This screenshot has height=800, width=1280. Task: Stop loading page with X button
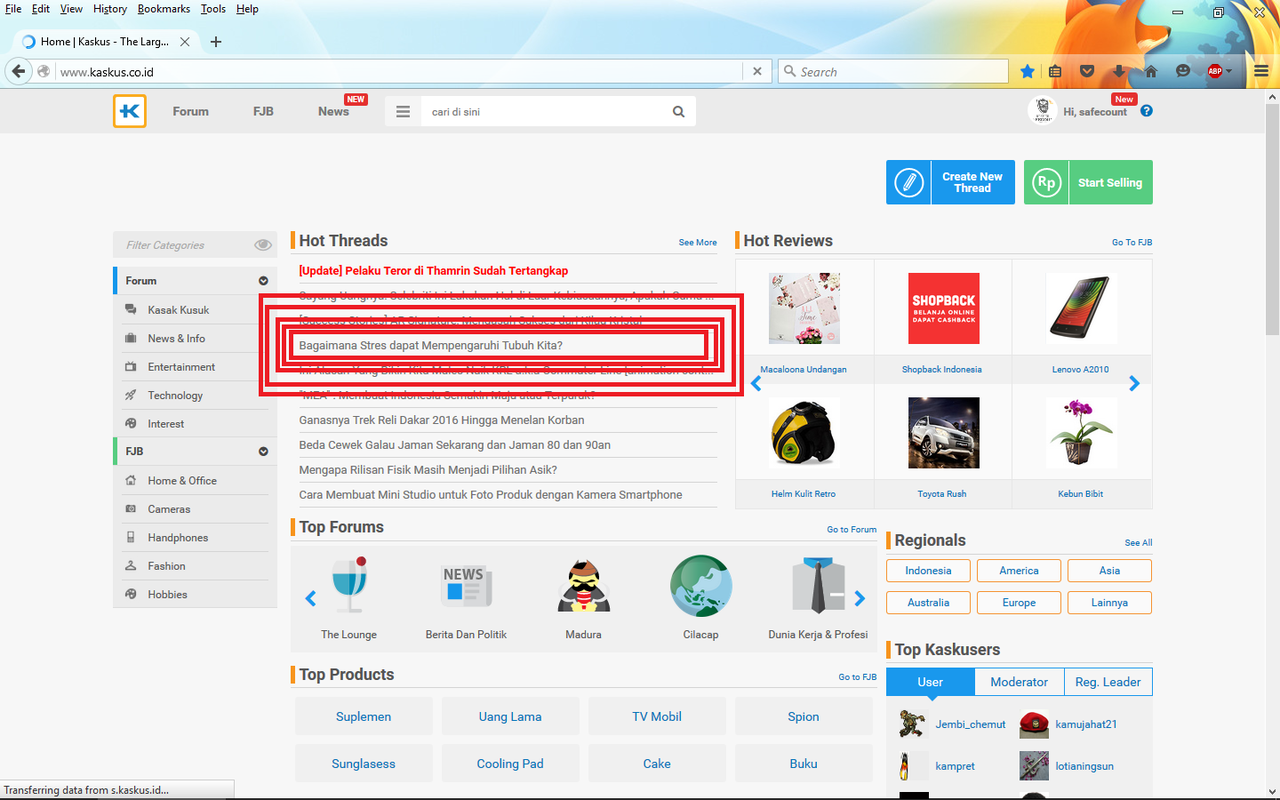(757, 71)
